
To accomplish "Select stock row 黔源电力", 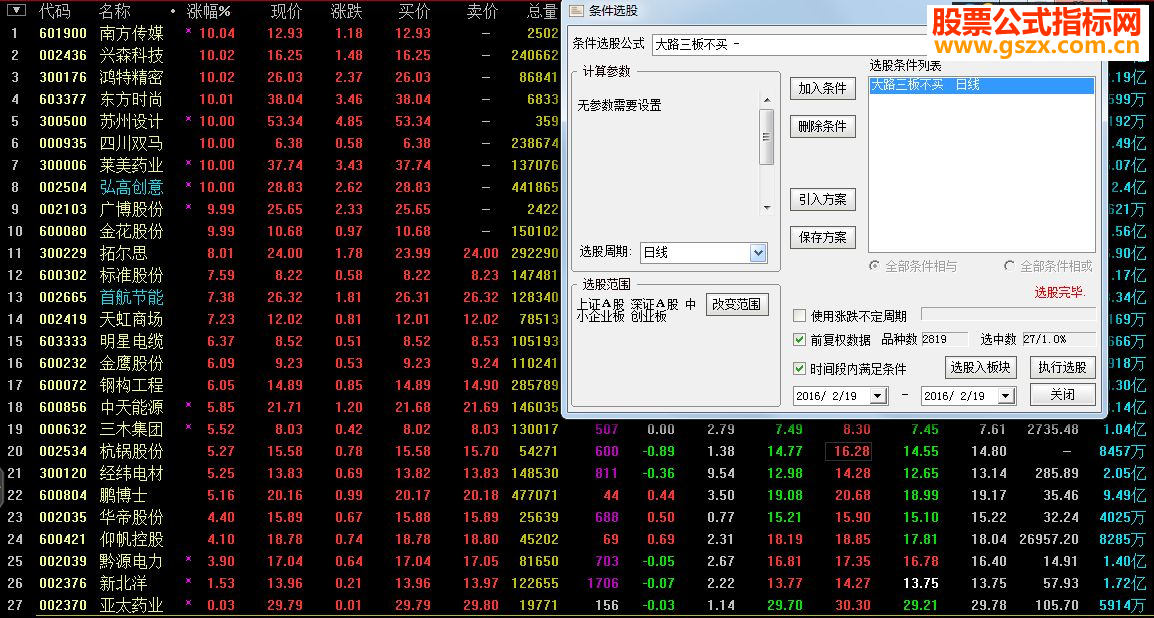I will [x=576, y=562].
